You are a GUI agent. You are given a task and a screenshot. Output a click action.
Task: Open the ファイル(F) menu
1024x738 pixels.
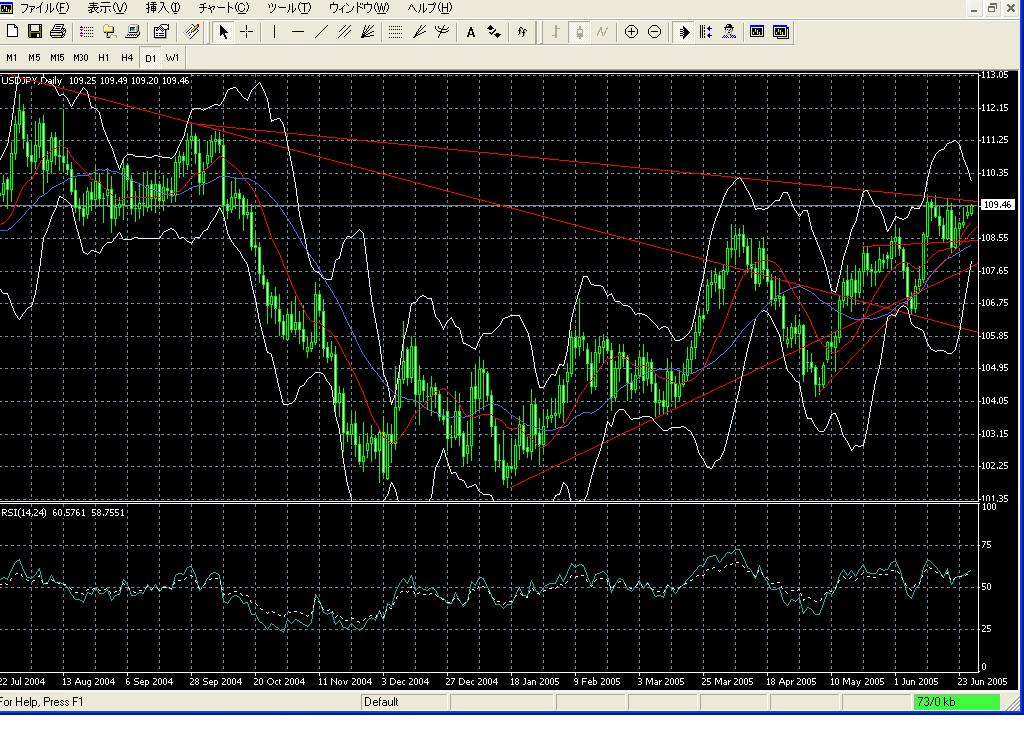click(44, 8)
